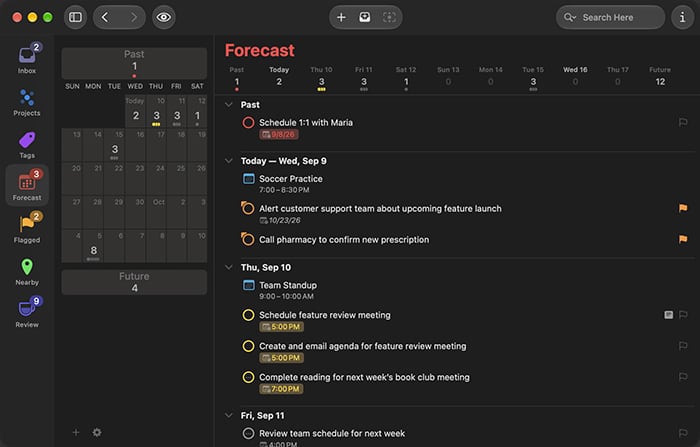The width and height of the screenshot is (700, 447).
Task: Click 7:00 PM due badge on book club task
Action: point(281,389)
